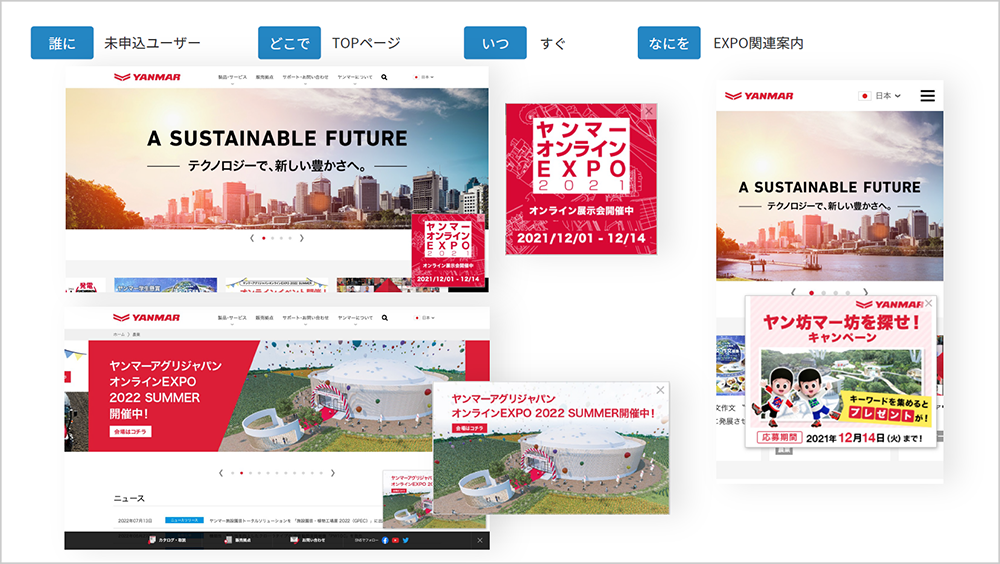Expand 製品・サービス menu on the top desktop page
1000x564 pixels.
[232, 78]
